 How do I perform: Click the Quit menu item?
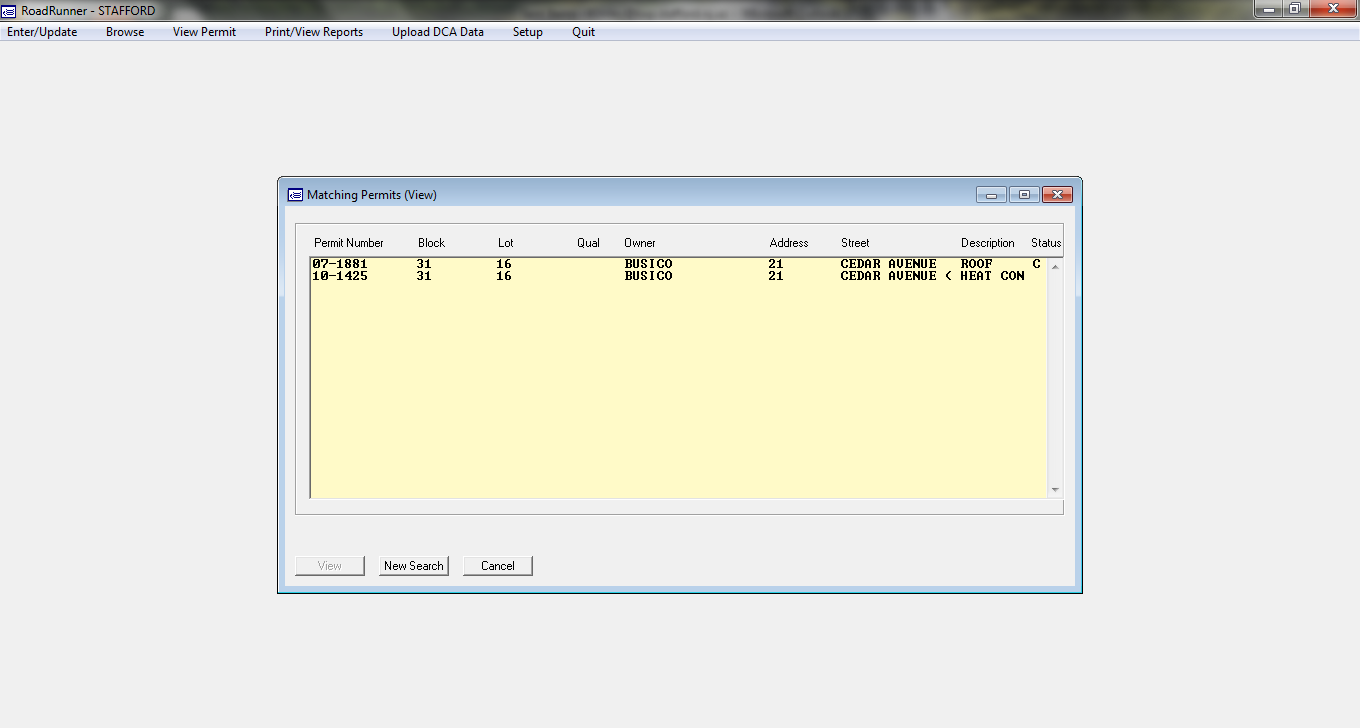click(584, 32)
